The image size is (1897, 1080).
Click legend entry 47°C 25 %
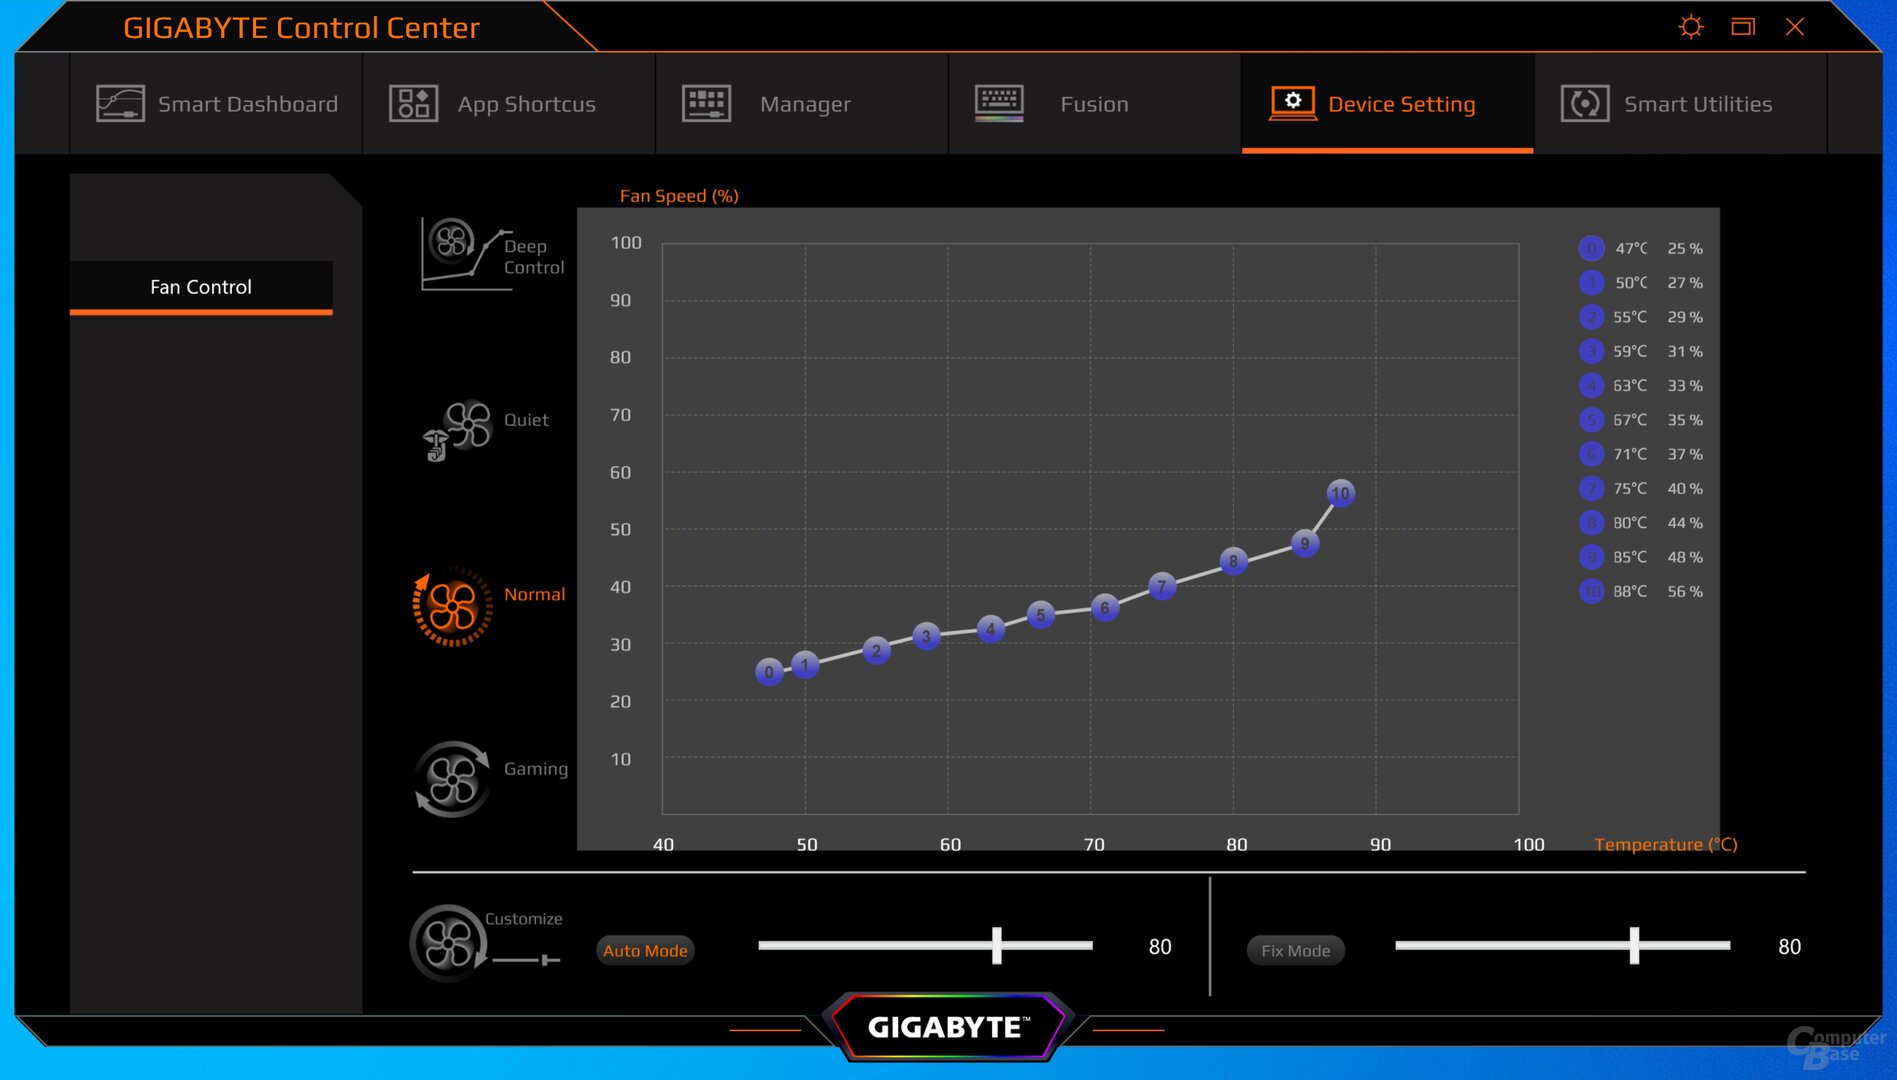tap(1641, 248)
